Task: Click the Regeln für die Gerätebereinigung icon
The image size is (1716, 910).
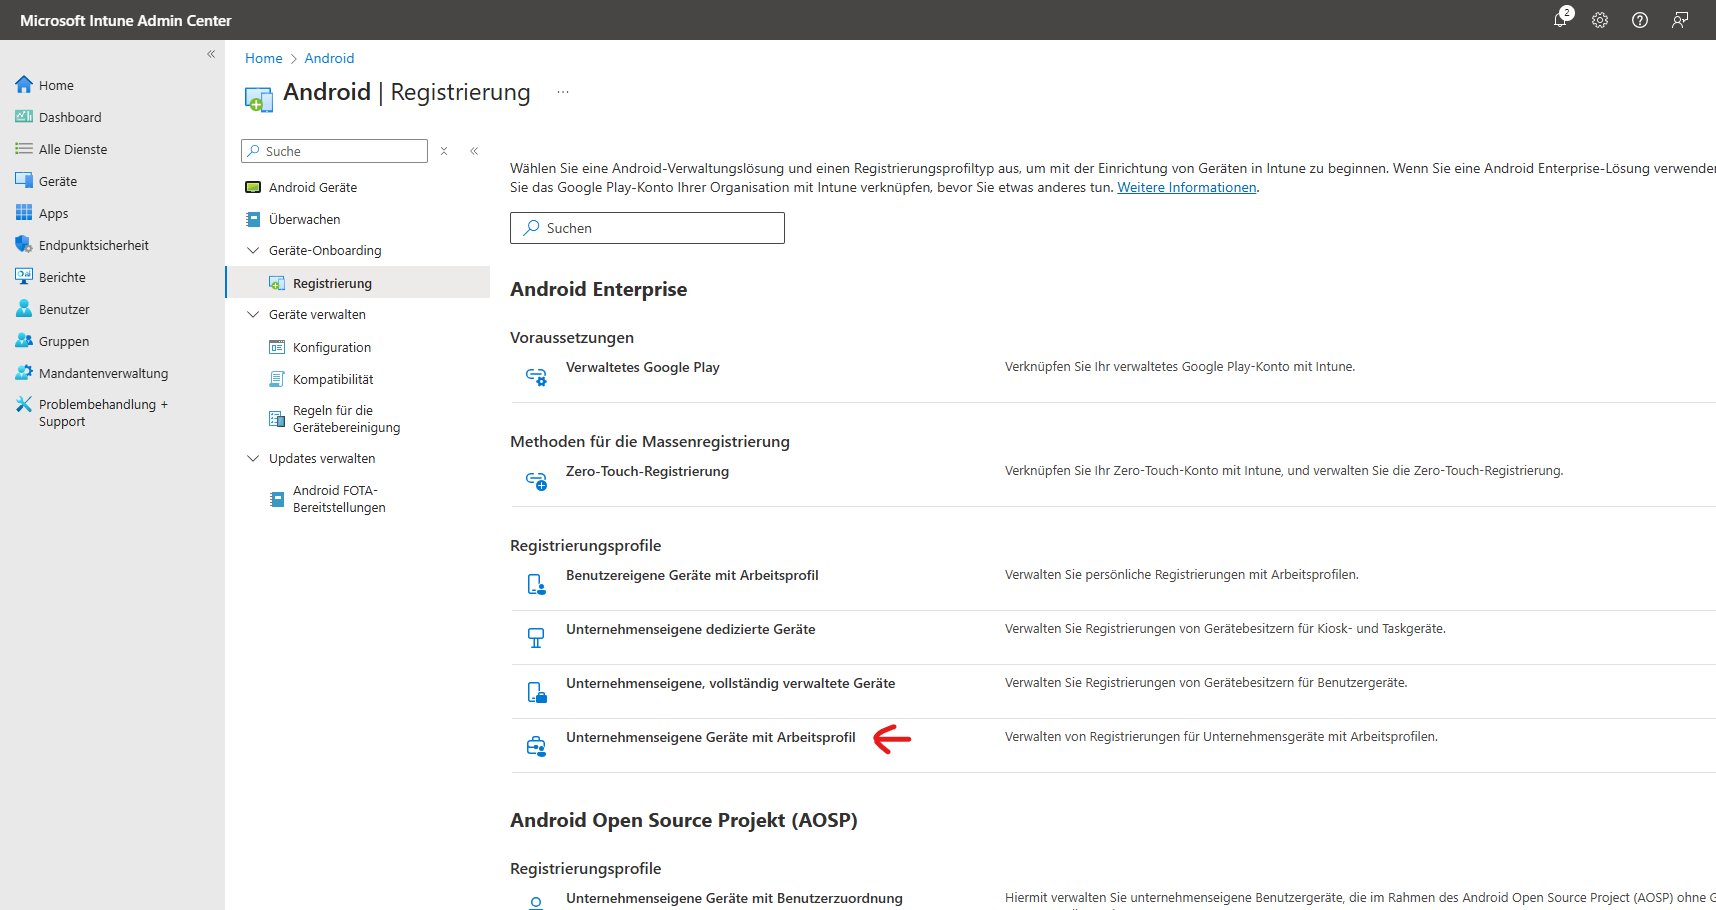Action: click(277, 419)
